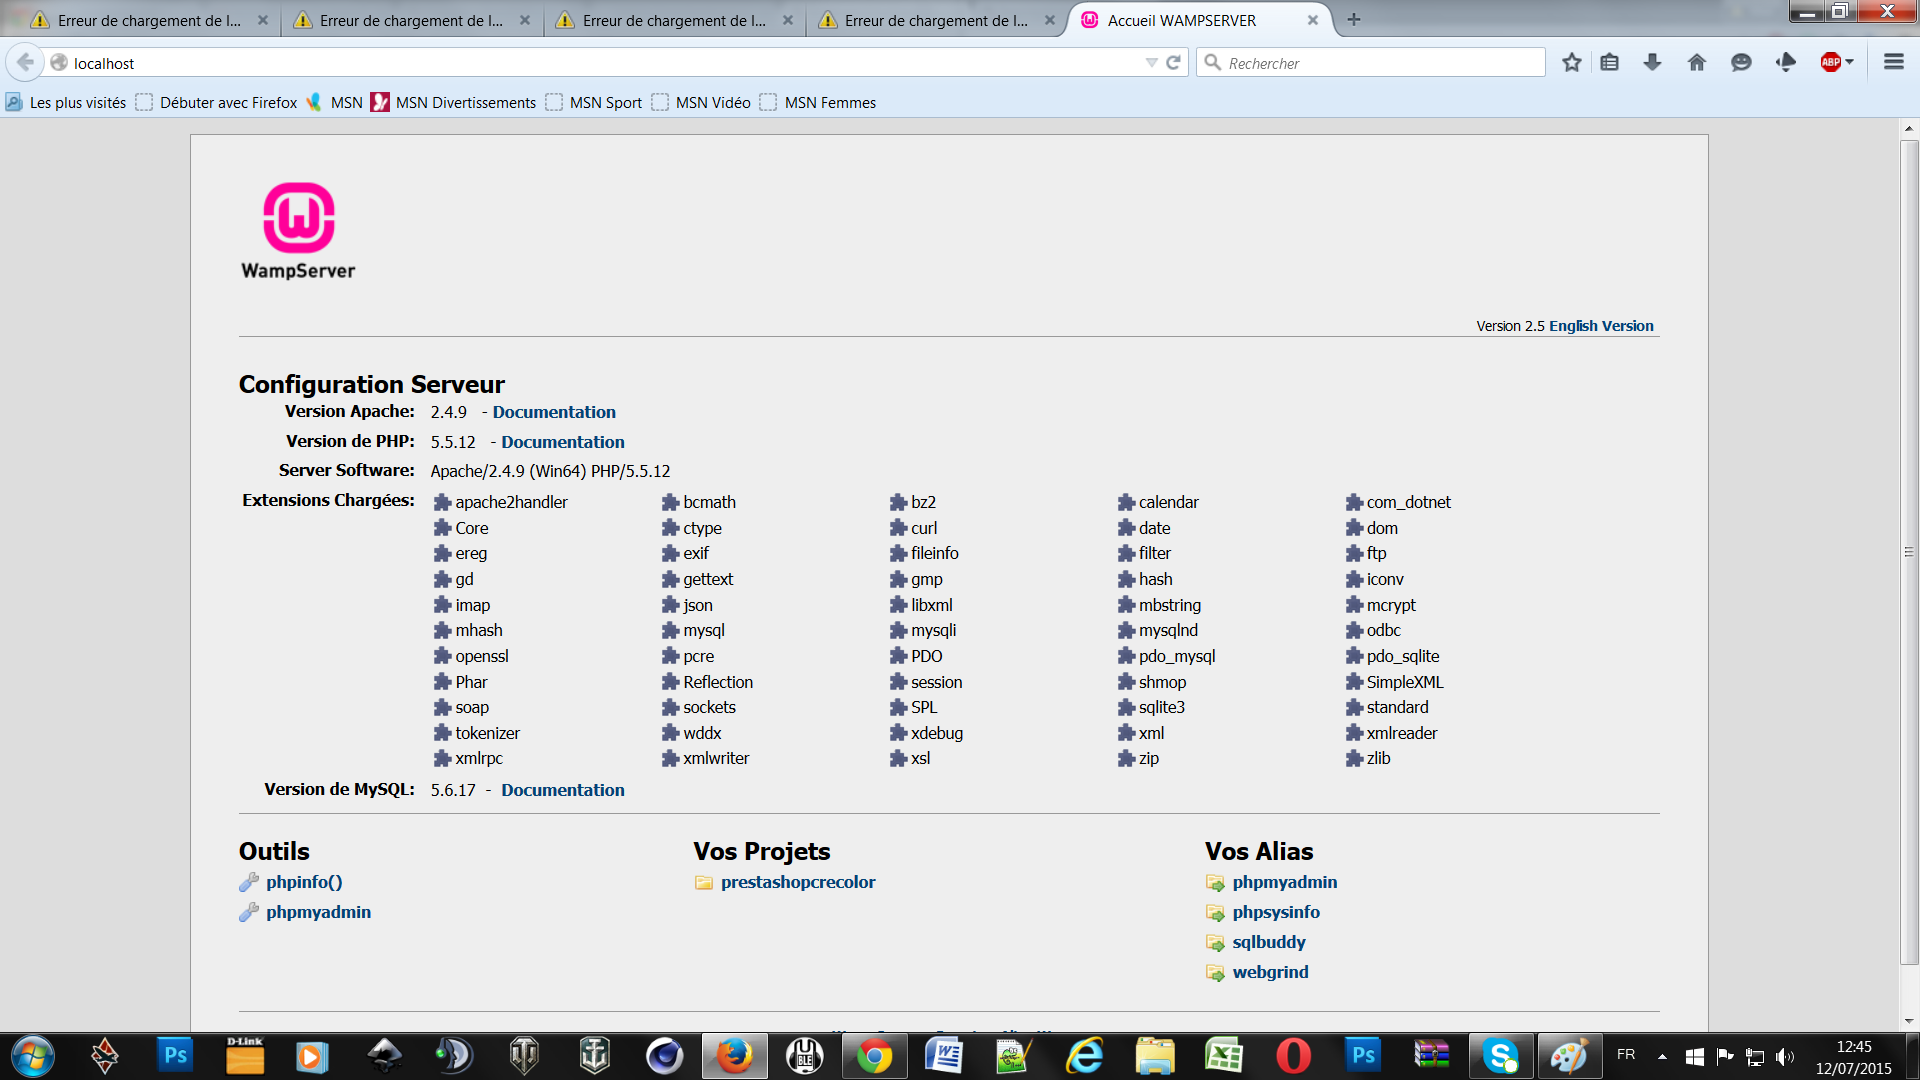Switch to Google Chrome in taskbar

tap(874, 1056)
